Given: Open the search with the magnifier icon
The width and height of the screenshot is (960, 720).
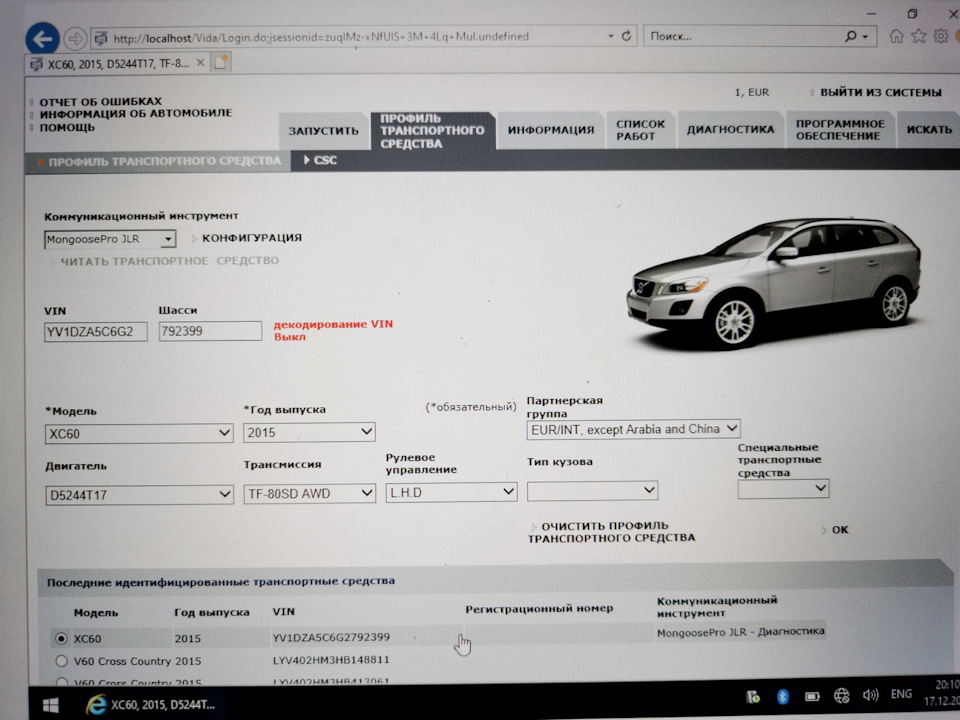Looking at the screenshot, I should [x=852, y=35].
